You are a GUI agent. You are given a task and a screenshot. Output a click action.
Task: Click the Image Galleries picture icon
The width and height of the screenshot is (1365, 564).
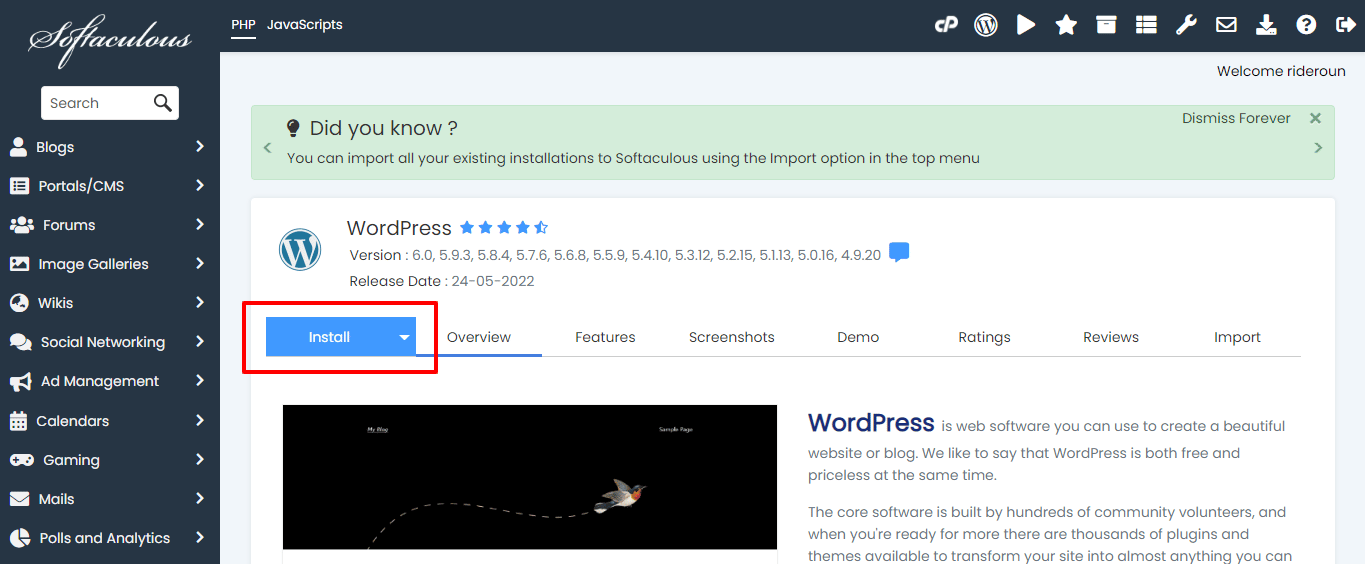19,264
